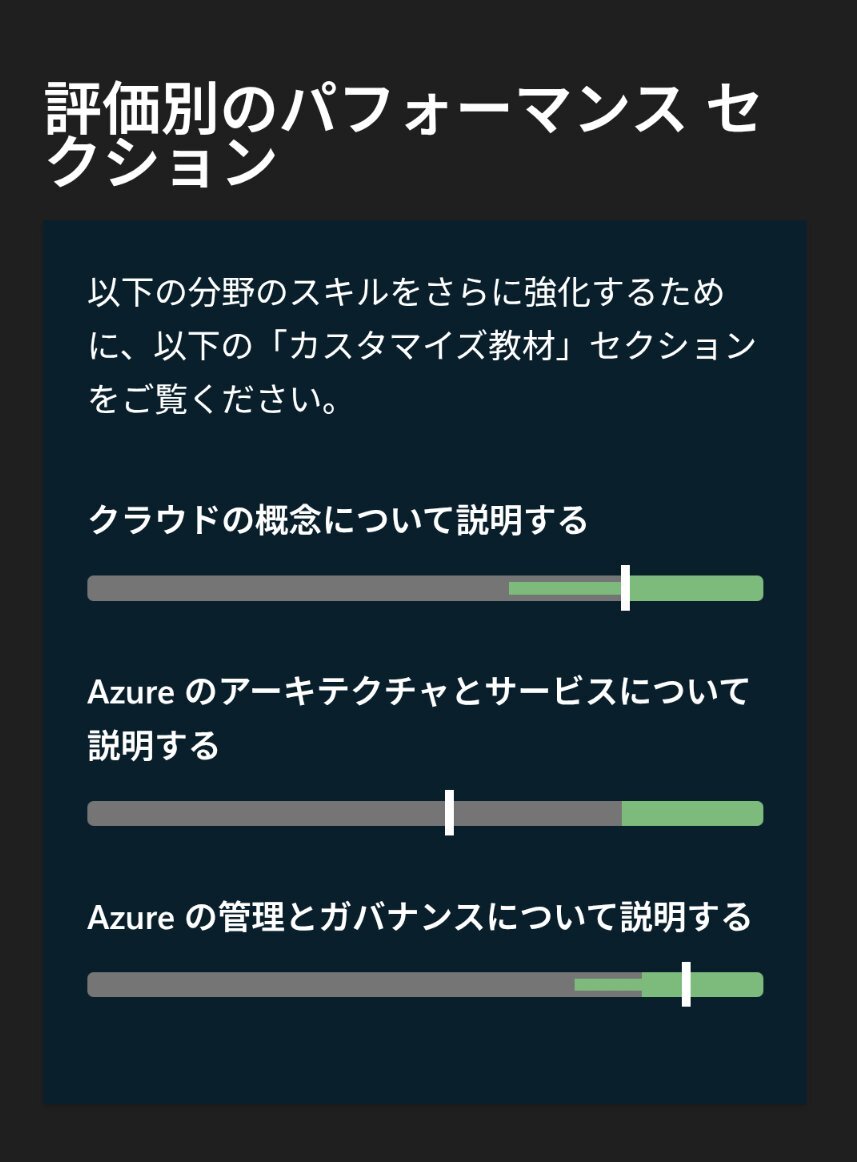857x1162 pixels.
Task: Click the クション part of the heading
Action: click(161, 164)
